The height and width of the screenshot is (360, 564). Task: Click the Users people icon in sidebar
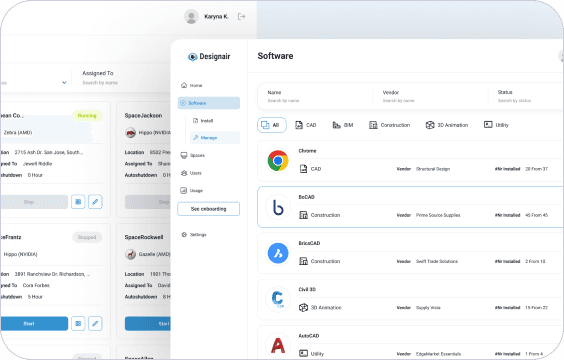[184, 173]
